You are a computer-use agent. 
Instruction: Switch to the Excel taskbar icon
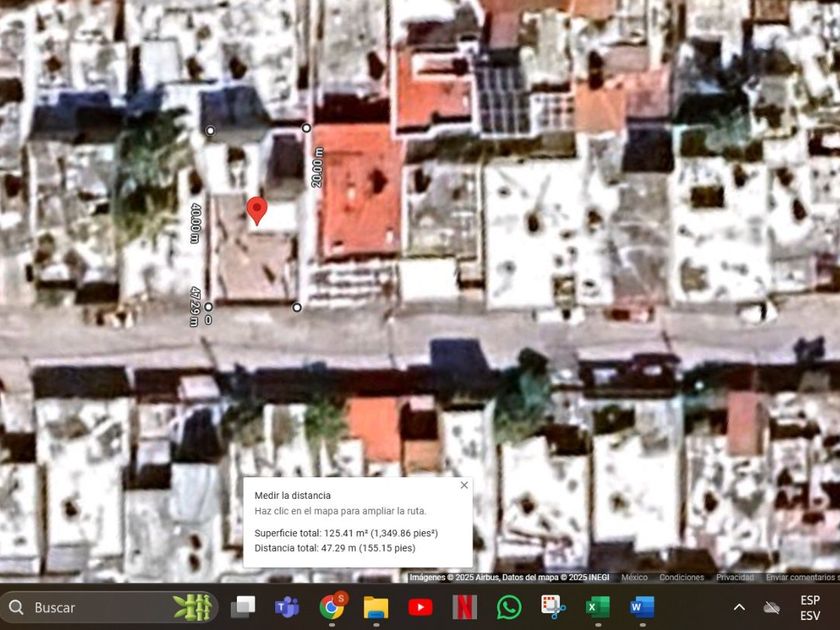click(x=597, y=607)
